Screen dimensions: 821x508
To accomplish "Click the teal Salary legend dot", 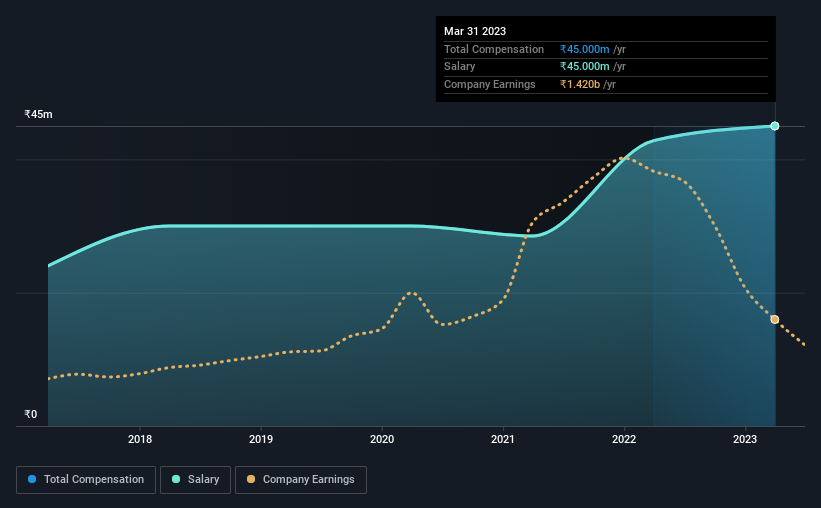I will click(x=176, y=479).
